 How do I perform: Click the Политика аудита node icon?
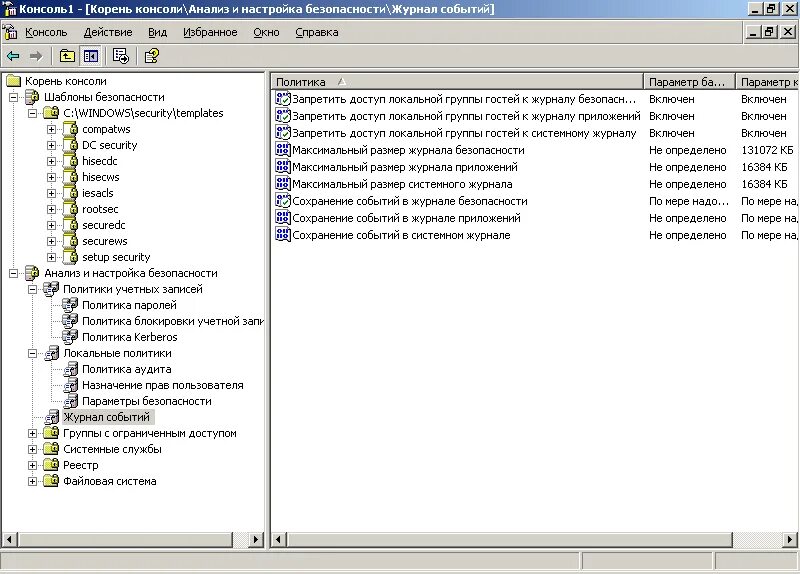tap(70, 369)
